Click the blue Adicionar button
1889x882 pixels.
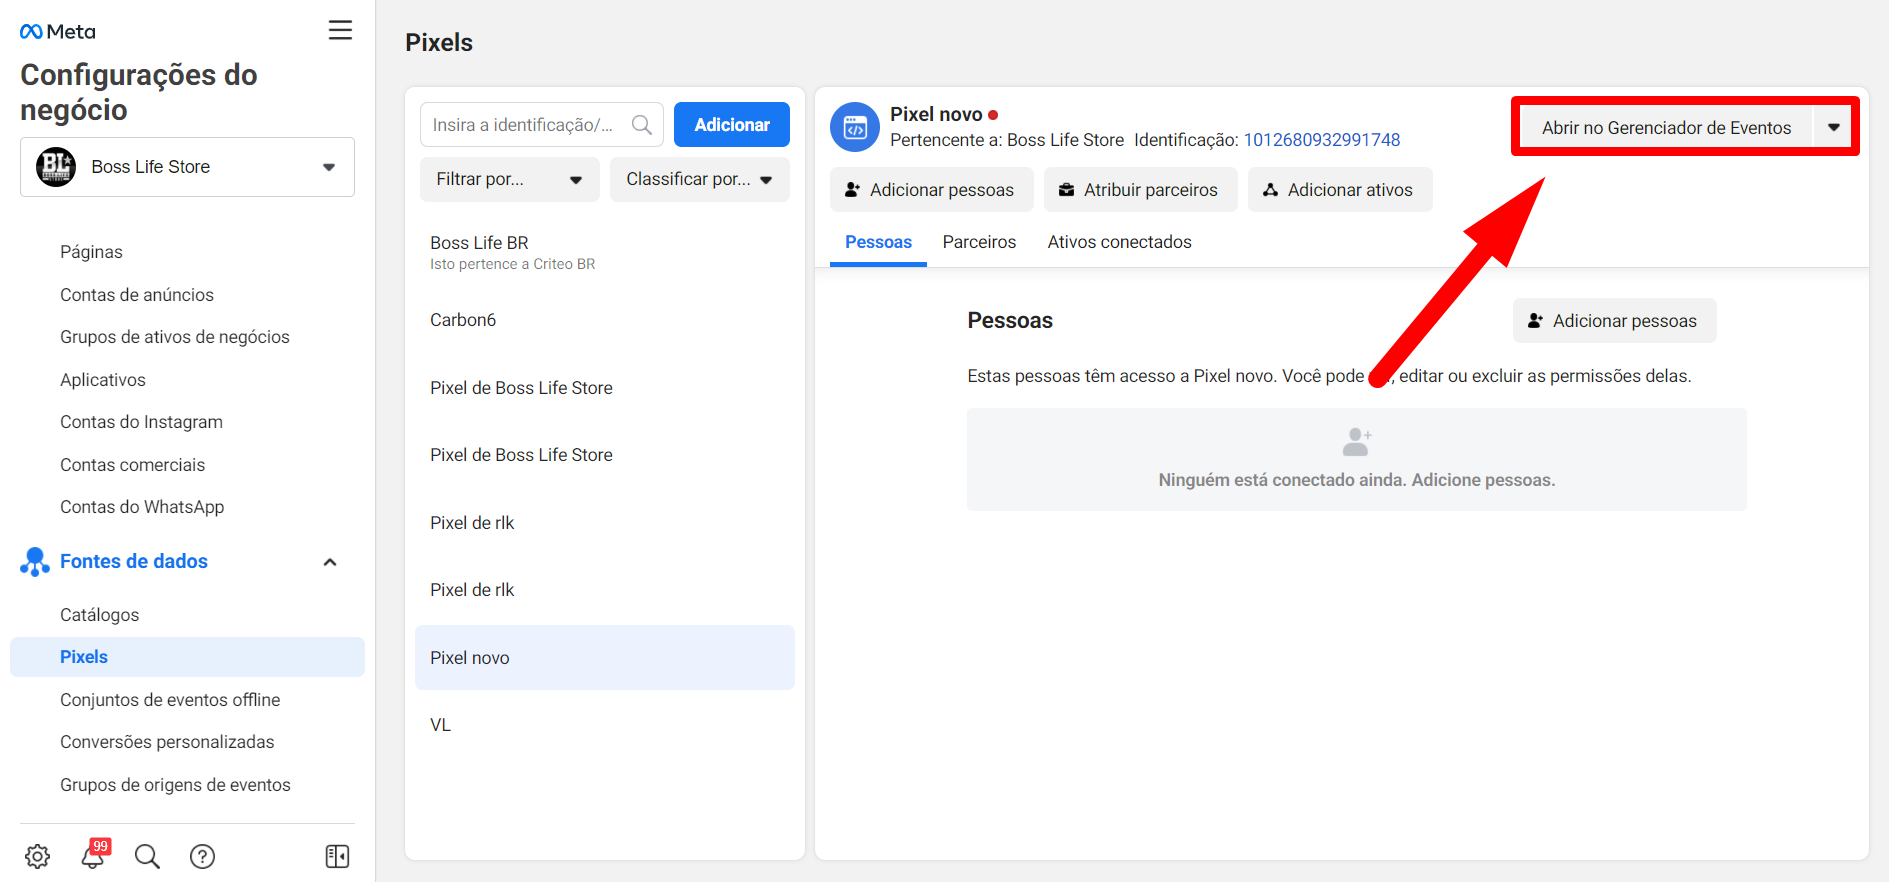click(732, 125)
